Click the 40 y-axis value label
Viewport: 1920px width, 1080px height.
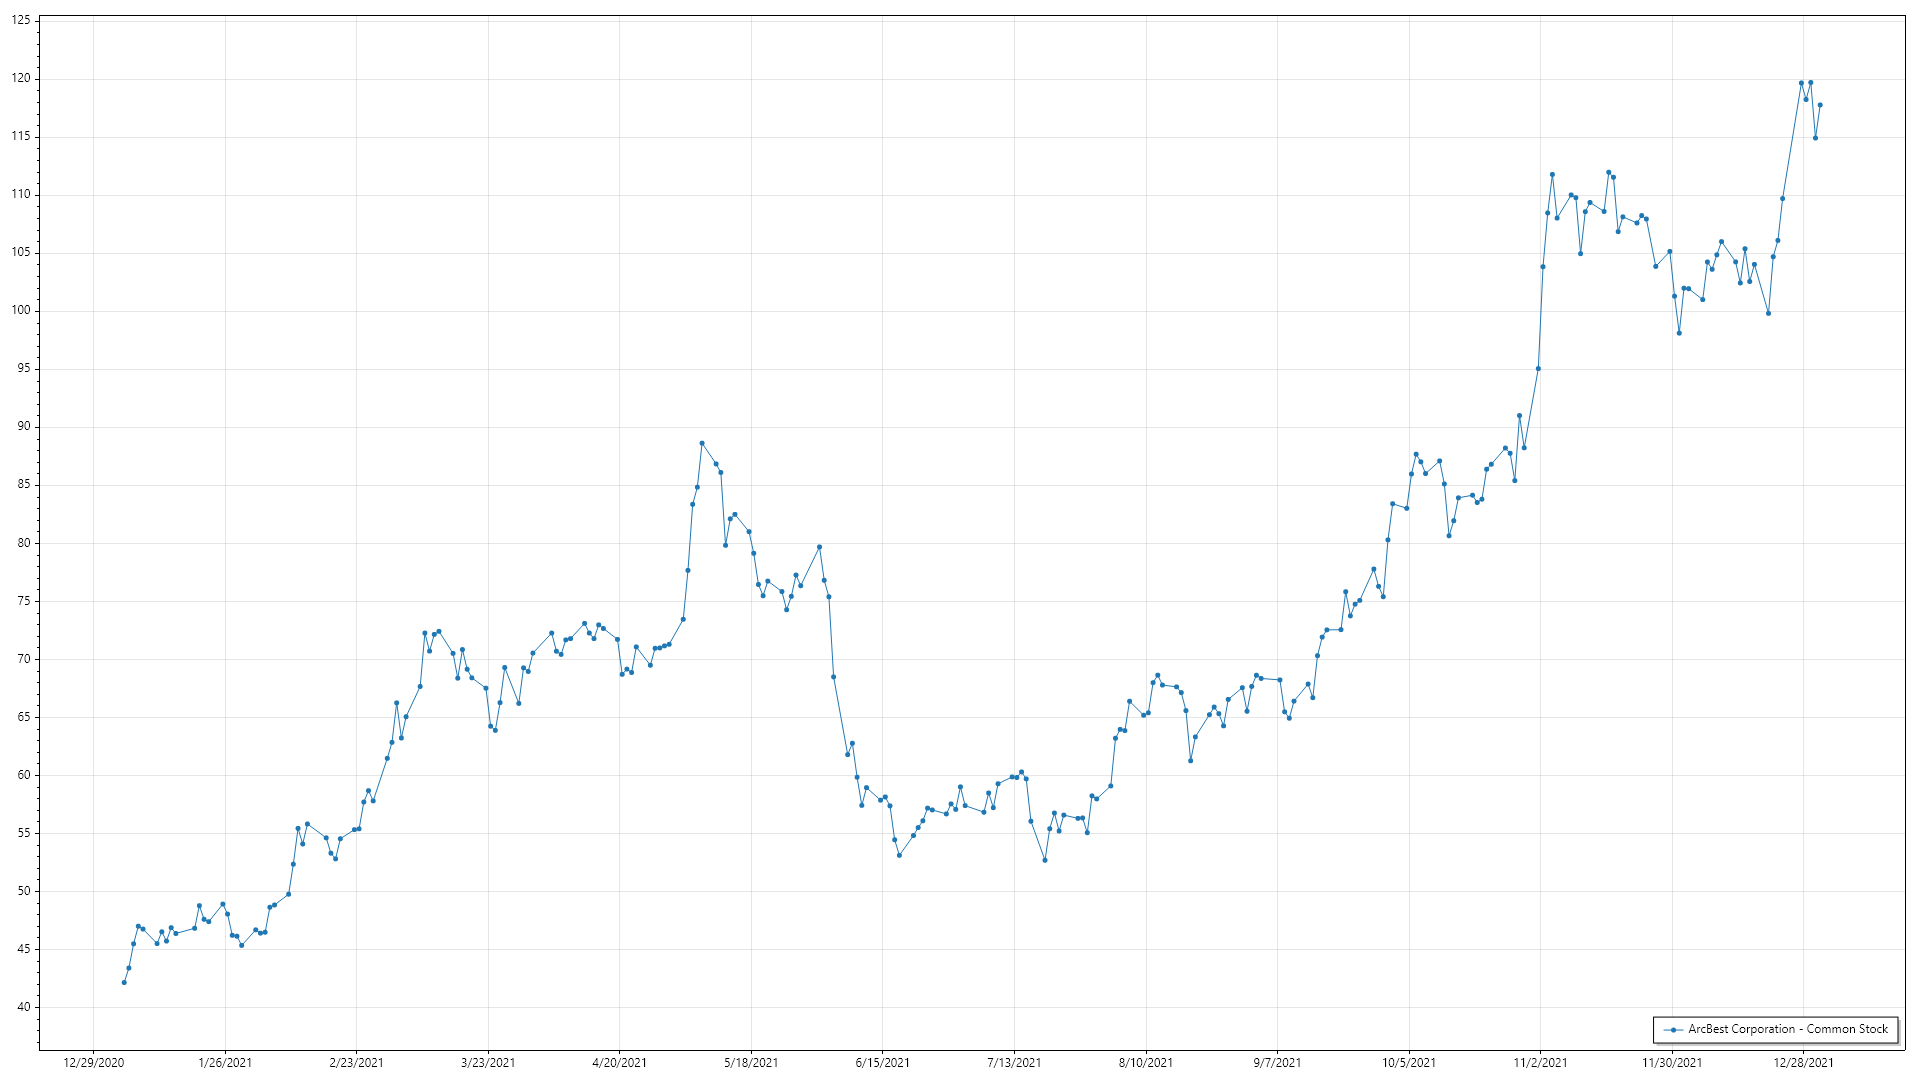click(x=24, y=1007)
